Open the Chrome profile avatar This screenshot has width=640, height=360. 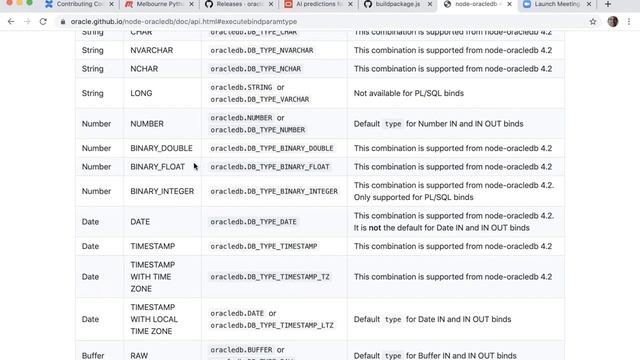pos(613,22)
